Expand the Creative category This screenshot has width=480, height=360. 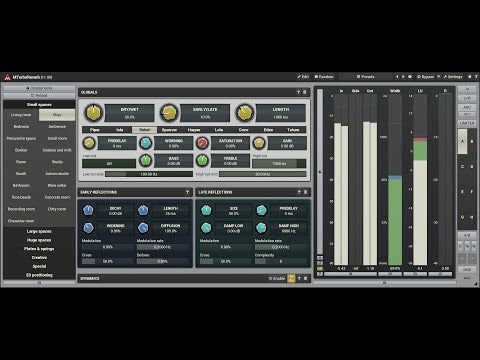[39, 257]
